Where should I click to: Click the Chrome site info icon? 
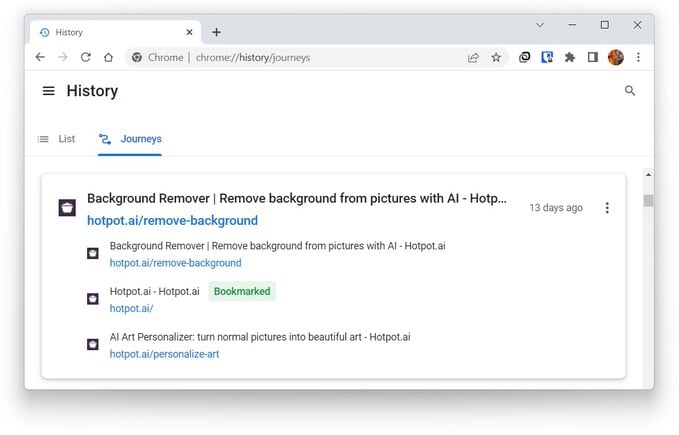[137, 58]
